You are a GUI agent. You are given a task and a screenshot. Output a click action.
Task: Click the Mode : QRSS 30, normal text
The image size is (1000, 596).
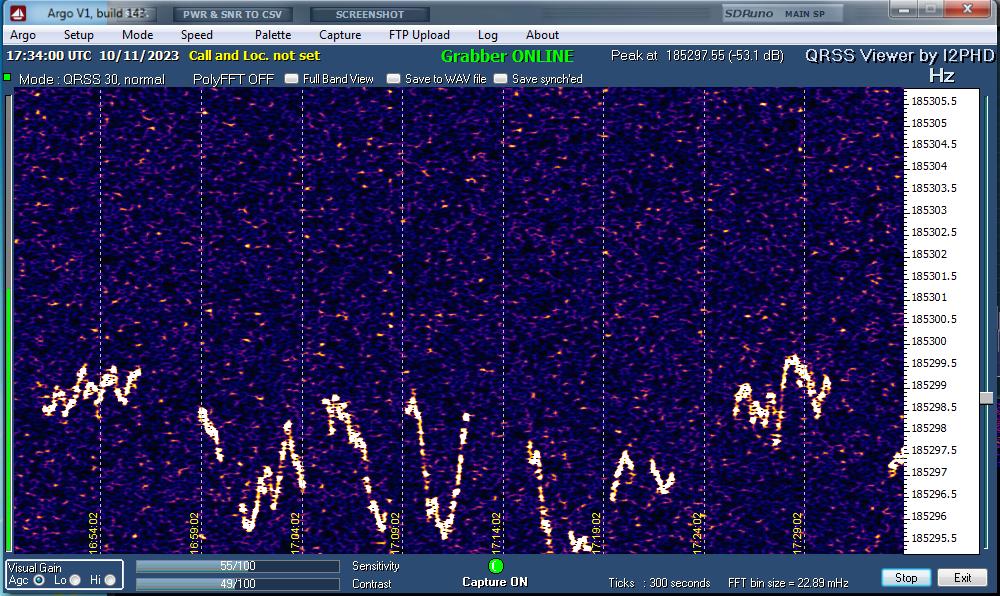point(92,79)
